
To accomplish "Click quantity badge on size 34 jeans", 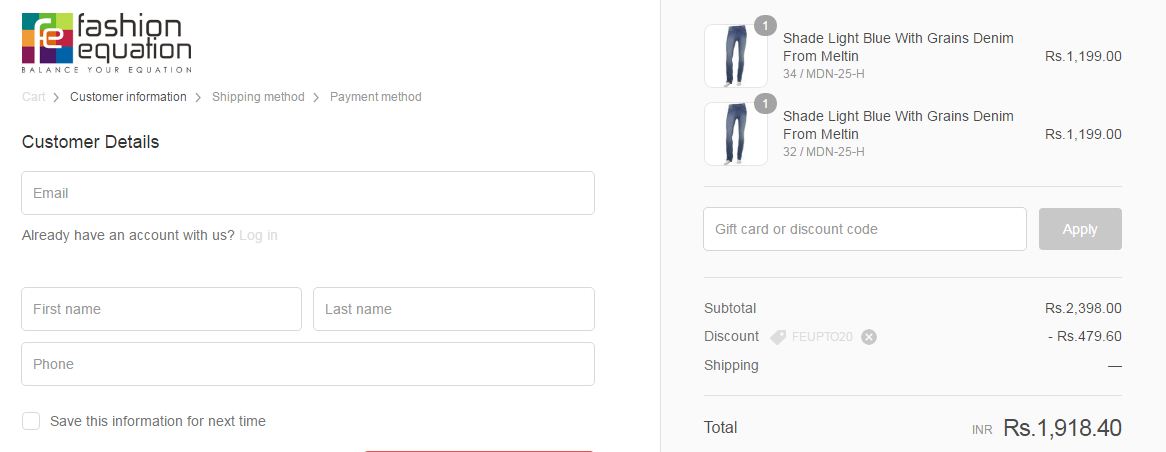I will tap(765, 25).
